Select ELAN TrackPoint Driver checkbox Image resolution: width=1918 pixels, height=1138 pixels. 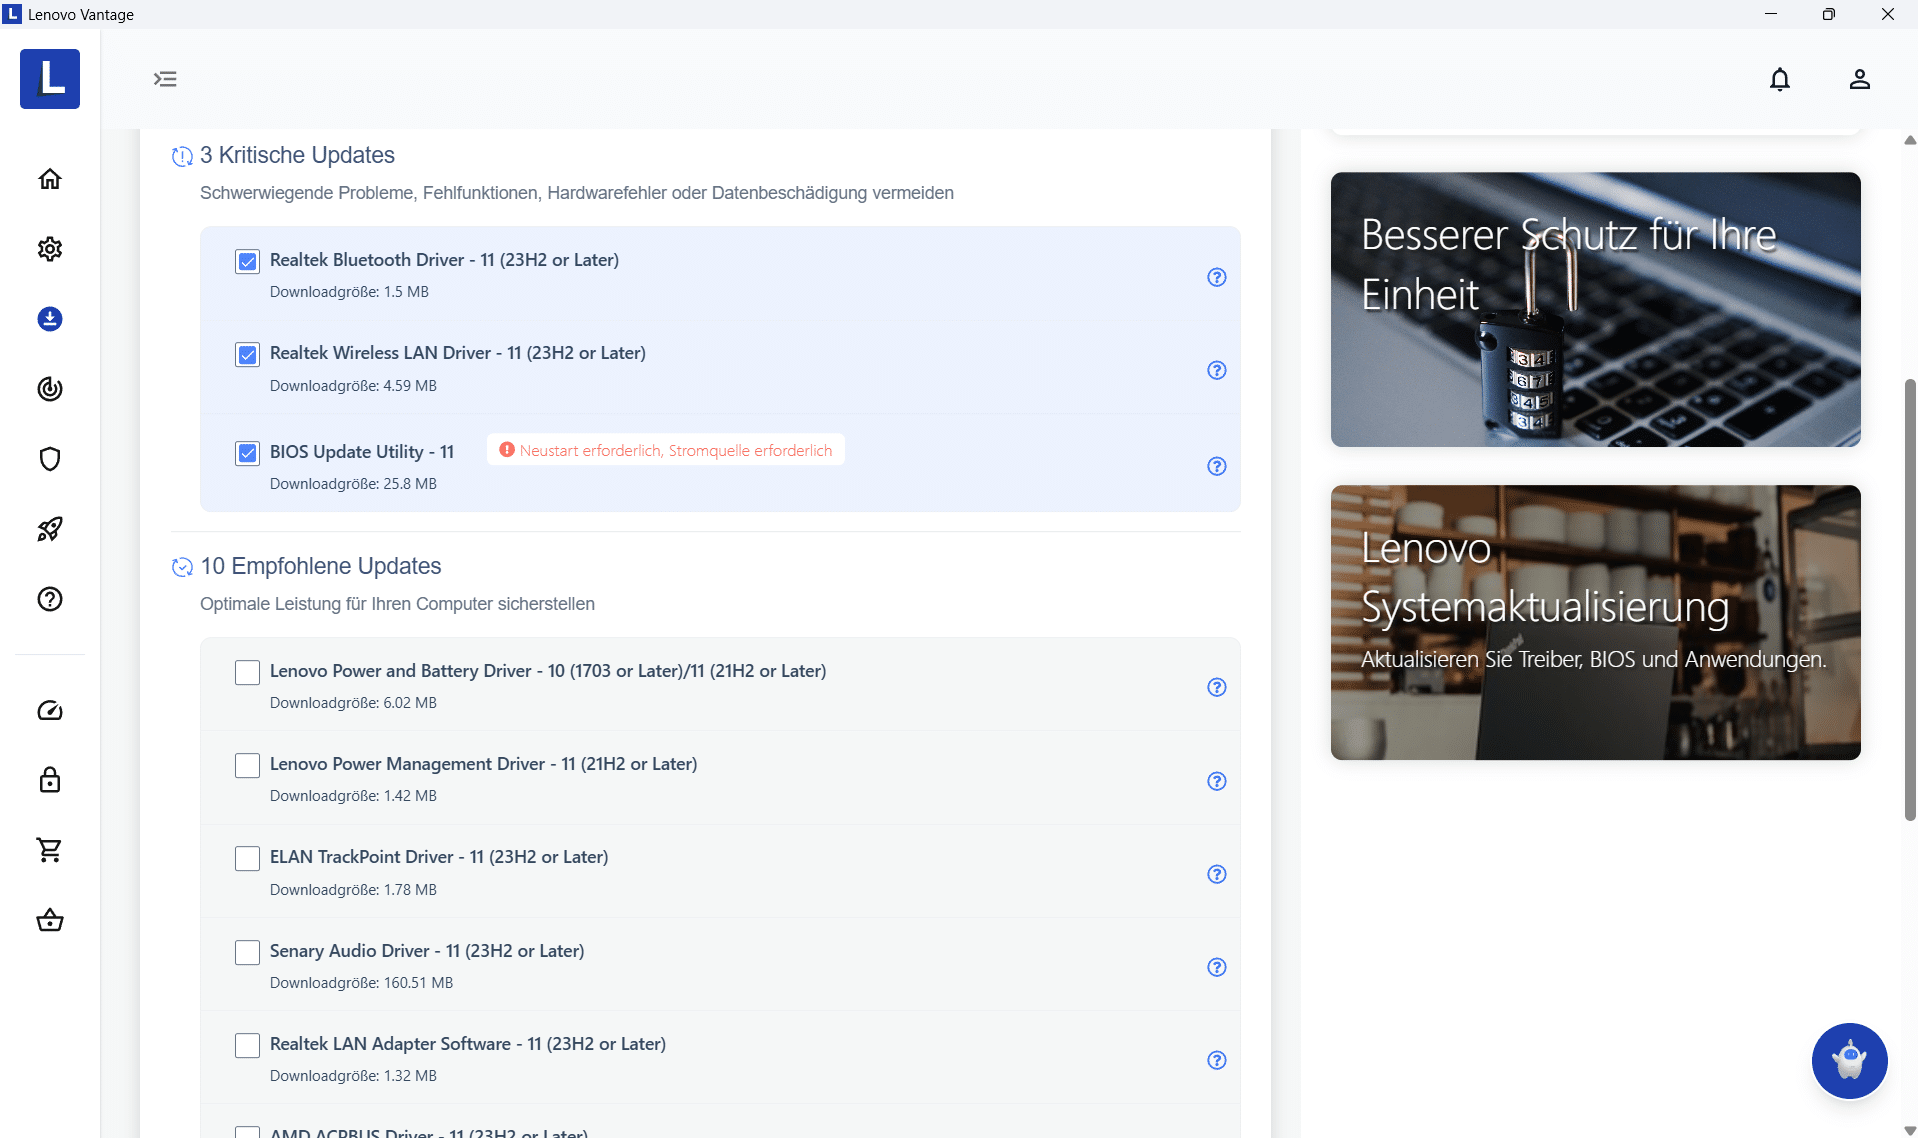tap(247, 858)
